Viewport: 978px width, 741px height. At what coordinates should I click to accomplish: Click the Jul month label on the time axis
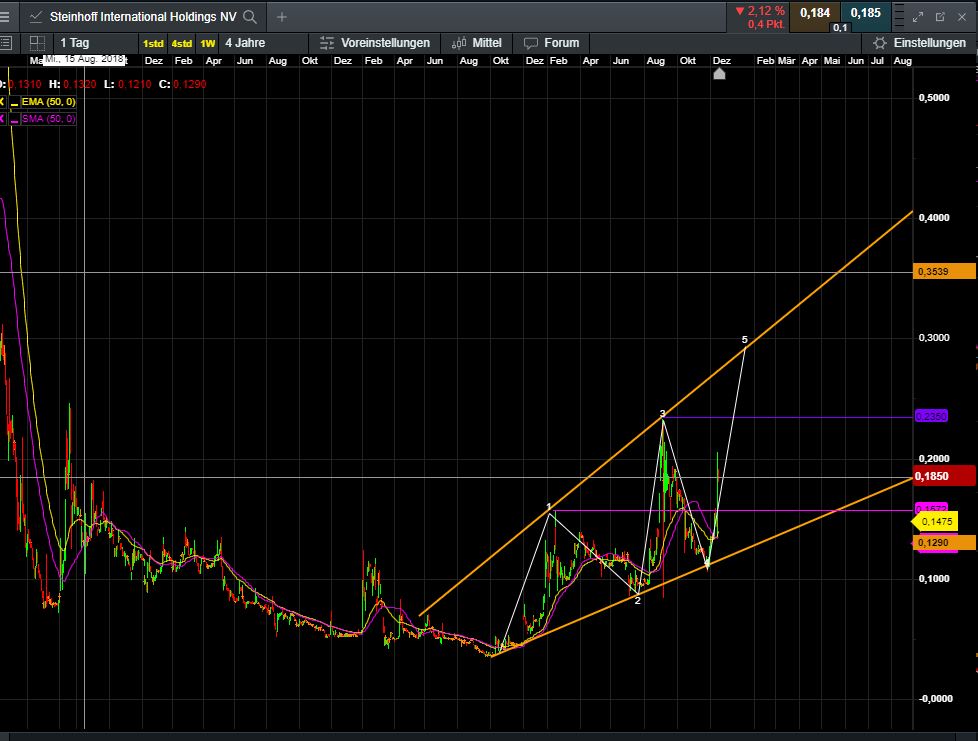(x=877, y=61)
